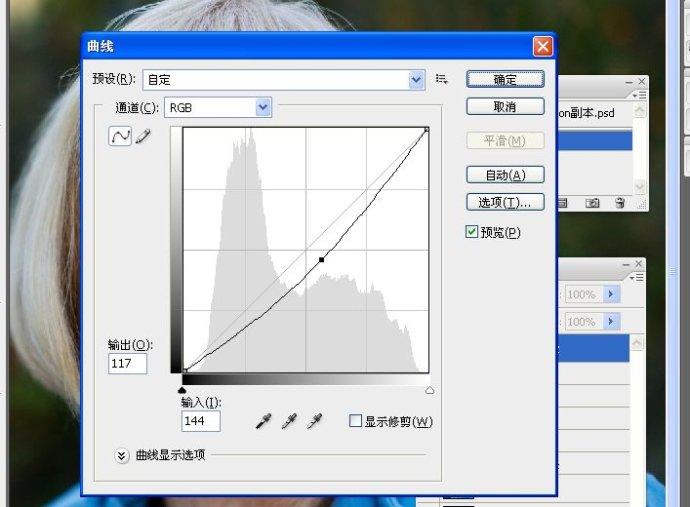
Task: Close the upper background panel
Action: point(642,81)
